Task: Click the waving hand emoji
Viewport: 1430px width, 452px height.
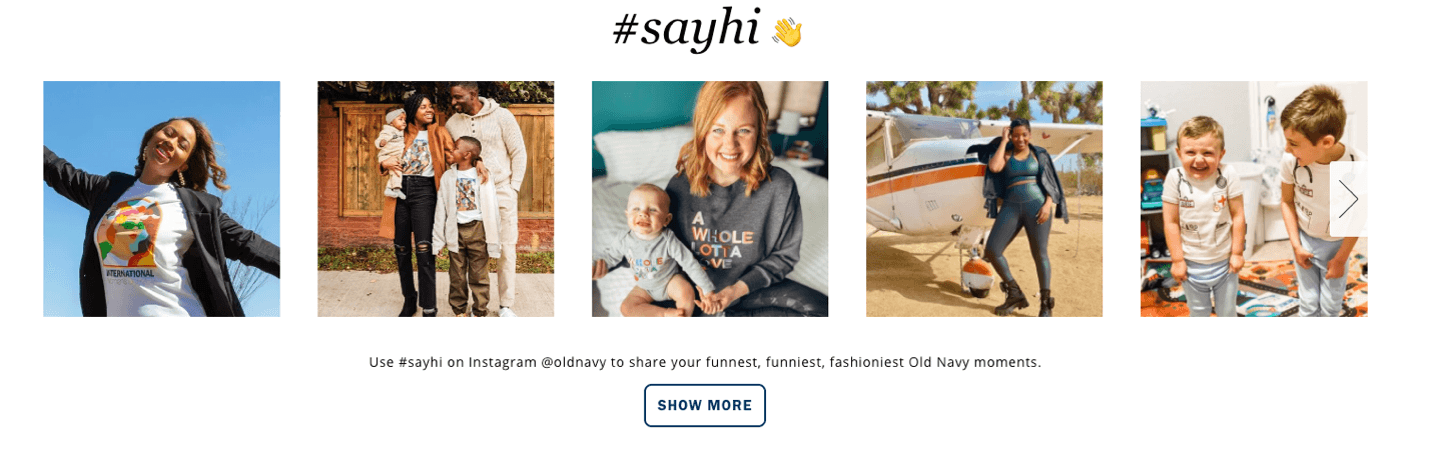Action: pos(787,32)
